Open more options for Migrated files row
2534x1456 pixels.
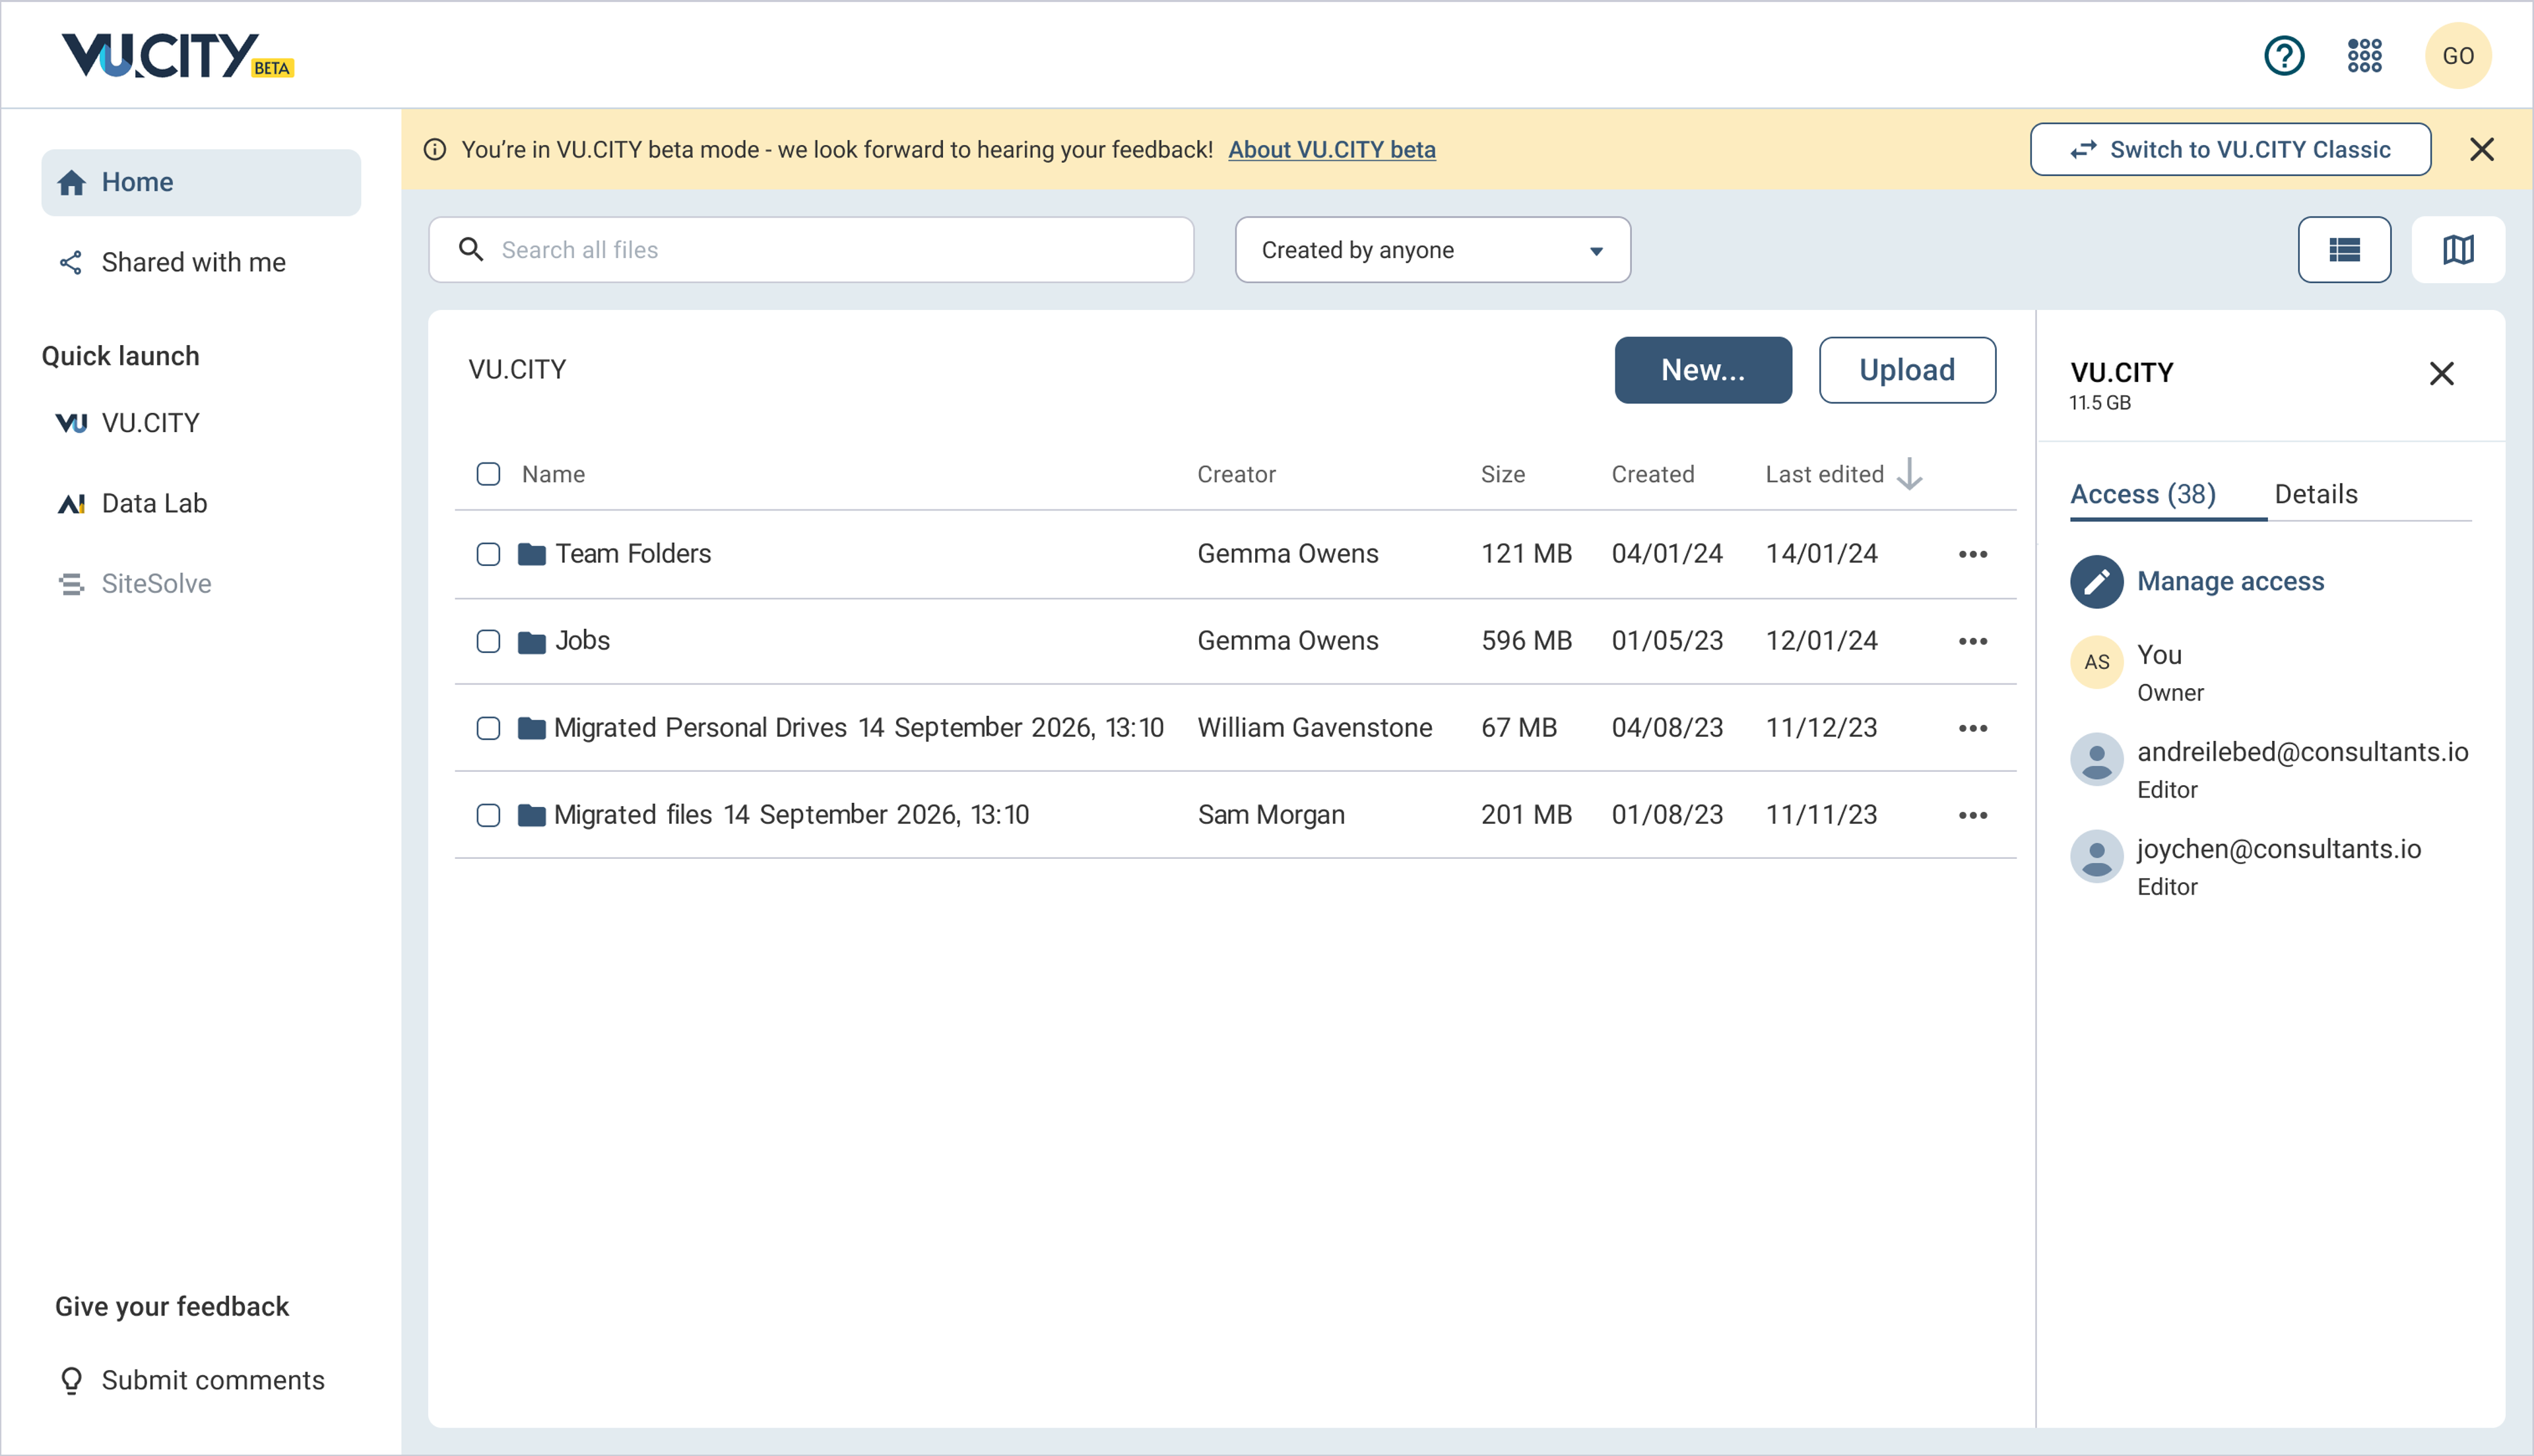point(1973,815)
